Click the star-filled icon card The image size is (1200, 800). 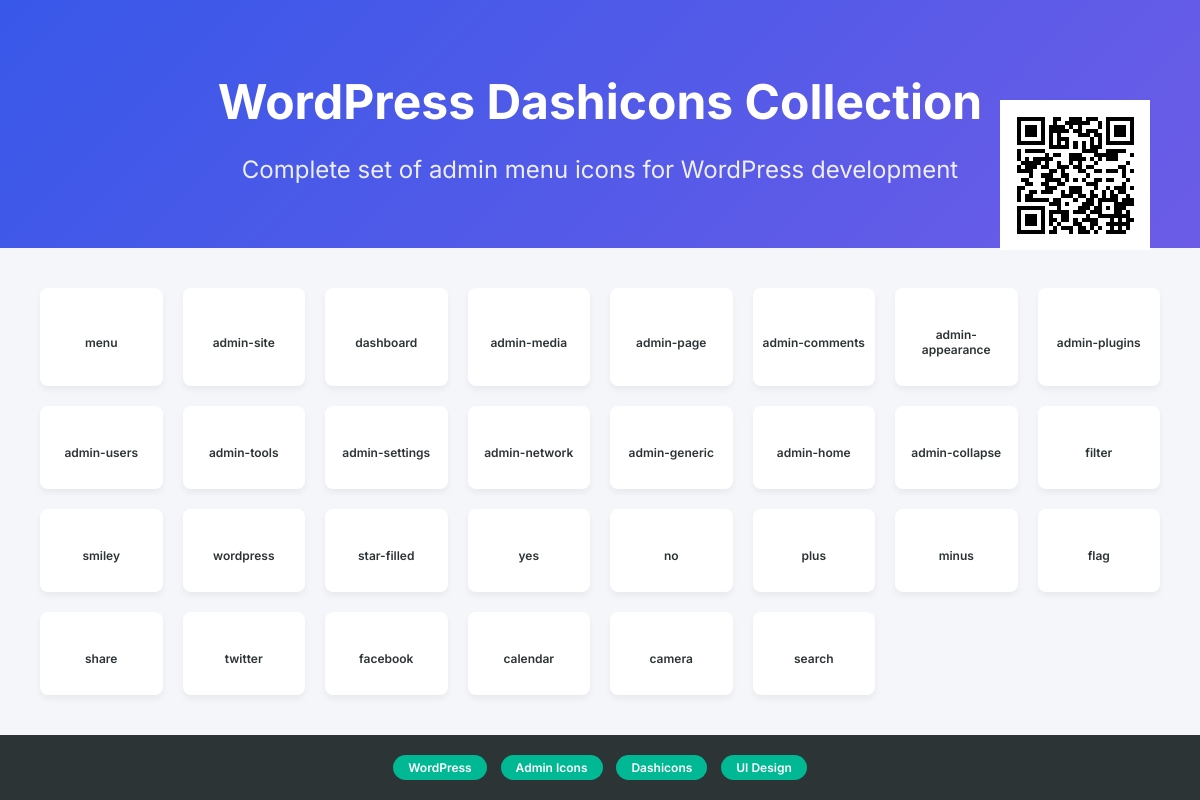[x=386, y=550]
